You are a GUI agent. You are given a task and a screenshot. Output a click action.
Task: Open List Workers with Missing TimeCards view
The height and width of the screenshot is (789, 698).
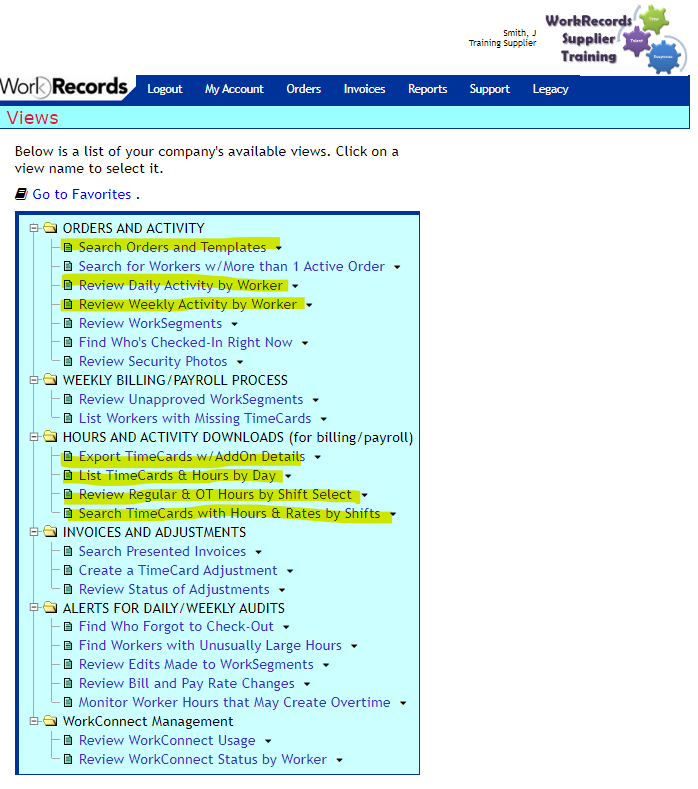[195, 418]
